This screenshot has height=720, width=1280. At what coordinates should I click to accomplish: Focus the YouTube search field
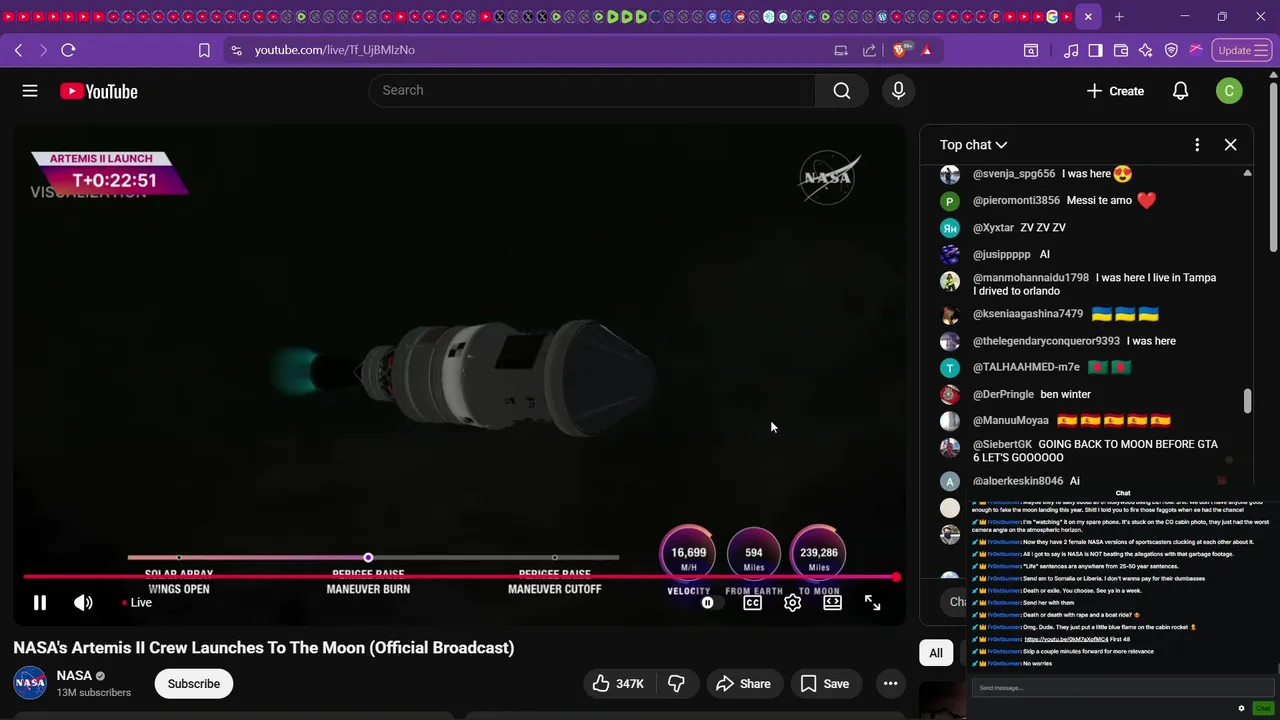click(x=592, y=91)
